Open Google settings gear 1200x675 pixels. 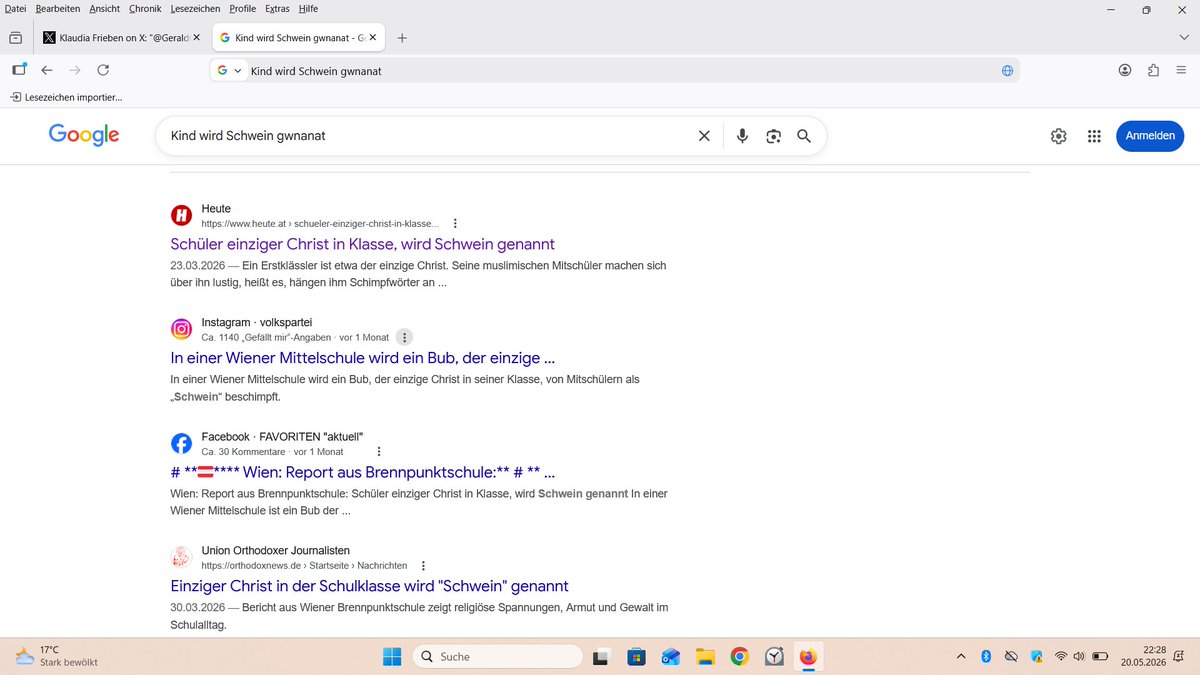coord(1059,136)
